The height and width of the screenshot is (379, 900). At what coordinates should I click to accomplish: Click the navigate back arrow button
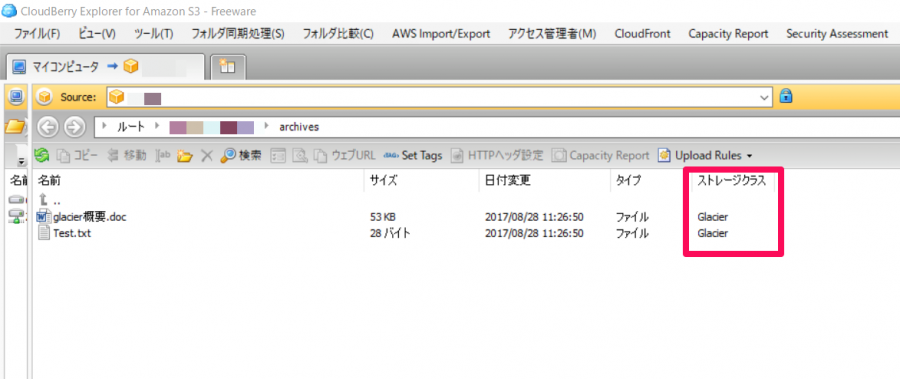point(51,127)
